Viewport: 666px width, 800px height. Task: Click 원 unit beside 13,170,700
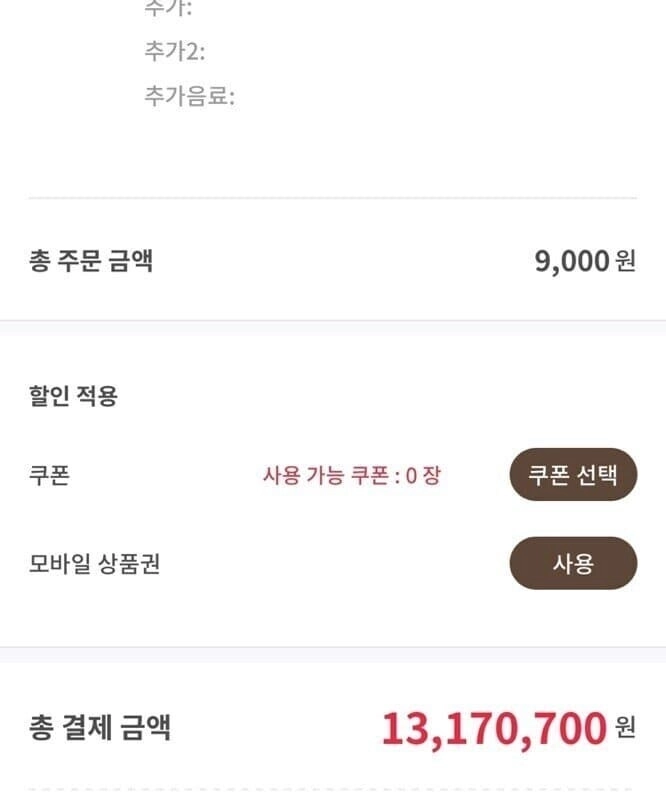click(626, 727)
